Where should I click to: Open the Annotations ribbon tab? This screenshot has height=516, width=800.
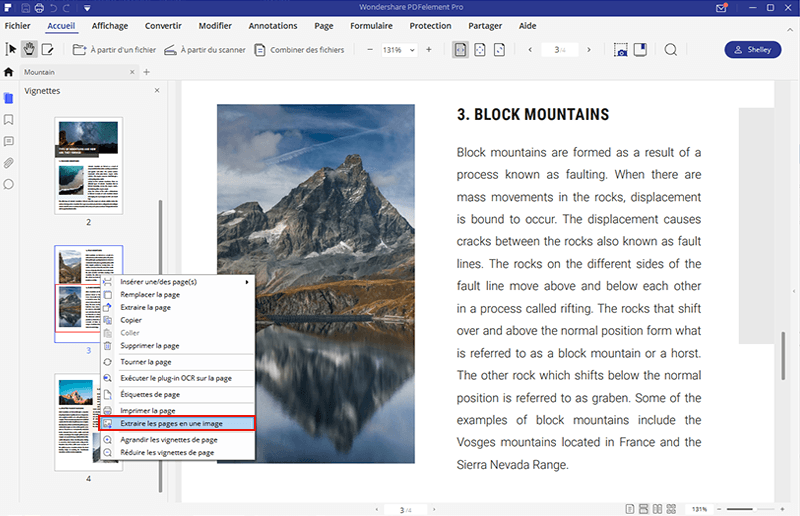click(x=273, y=26)
